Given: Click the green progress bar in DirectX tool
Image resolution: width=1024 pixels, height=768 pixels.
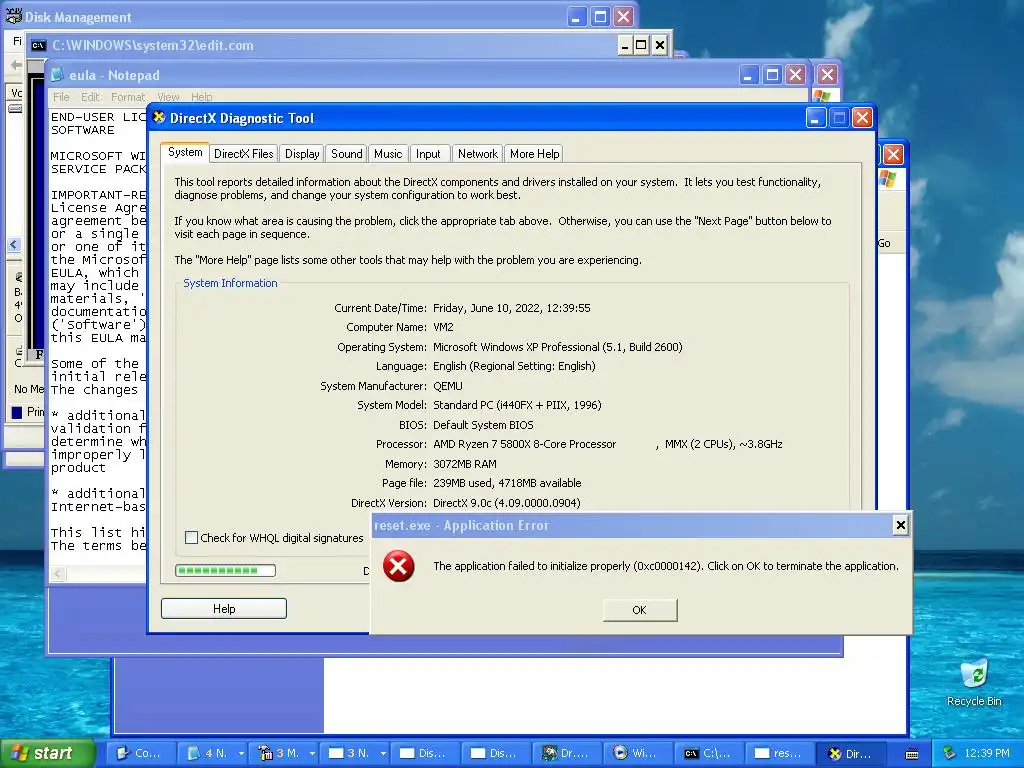Looking at the screenshot, I should pyautogui.click(x=225, y=571).
